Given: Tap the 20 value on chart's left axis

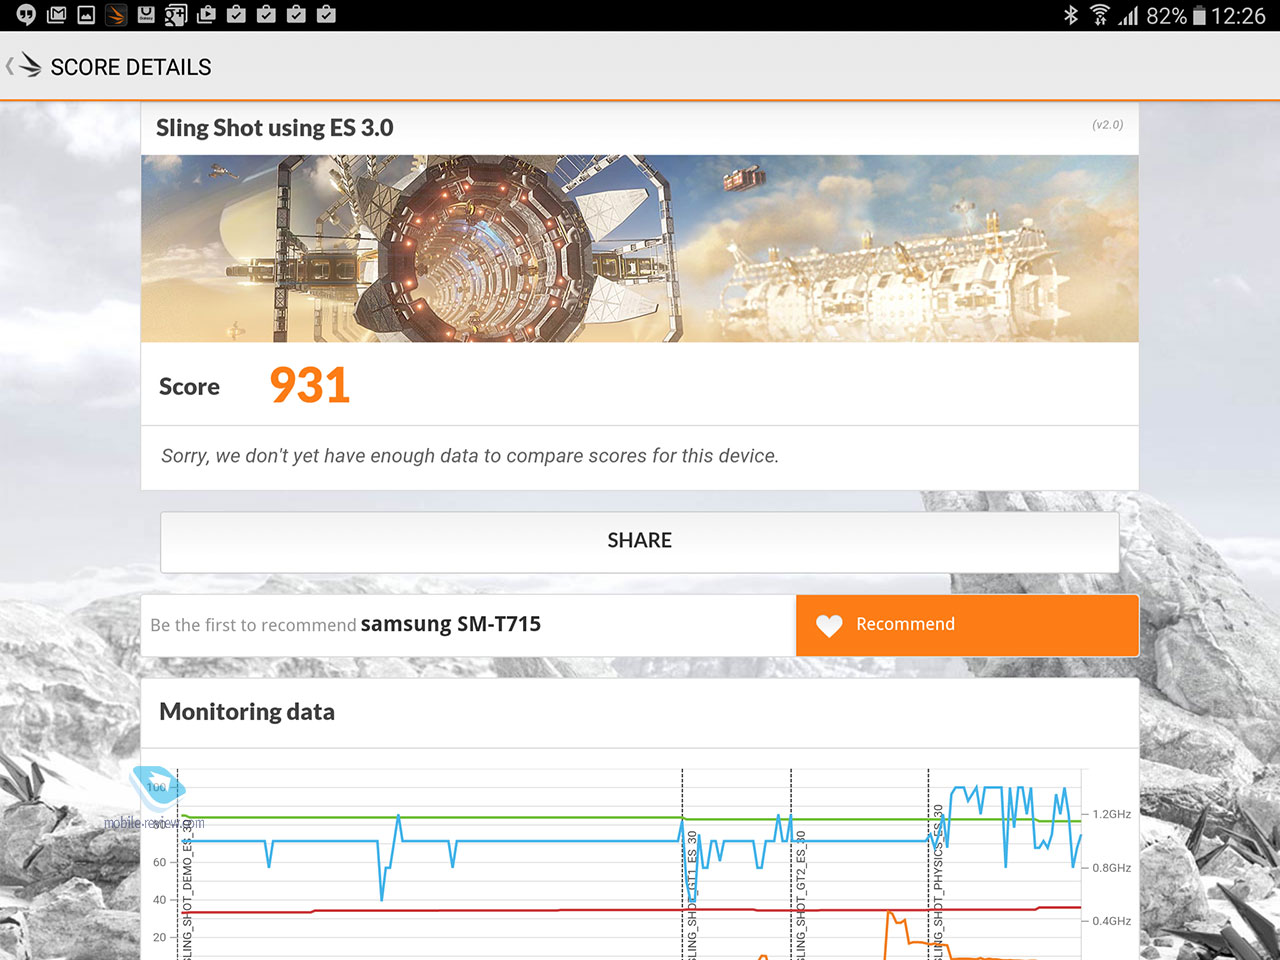Looking at the screenshot, I should (159, 938).
